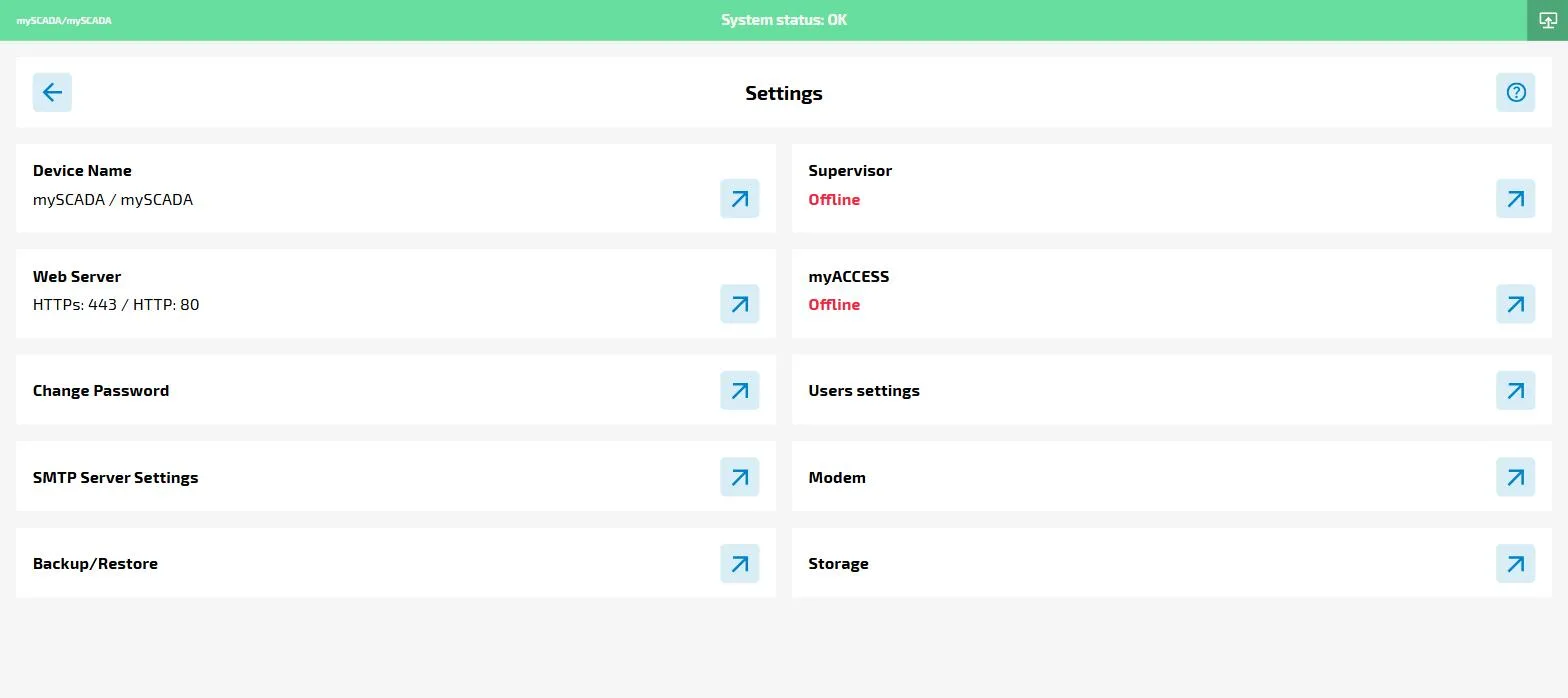Click the Settings page title
The width and height of the screenshot is (1568, 698).
[784, 93]
